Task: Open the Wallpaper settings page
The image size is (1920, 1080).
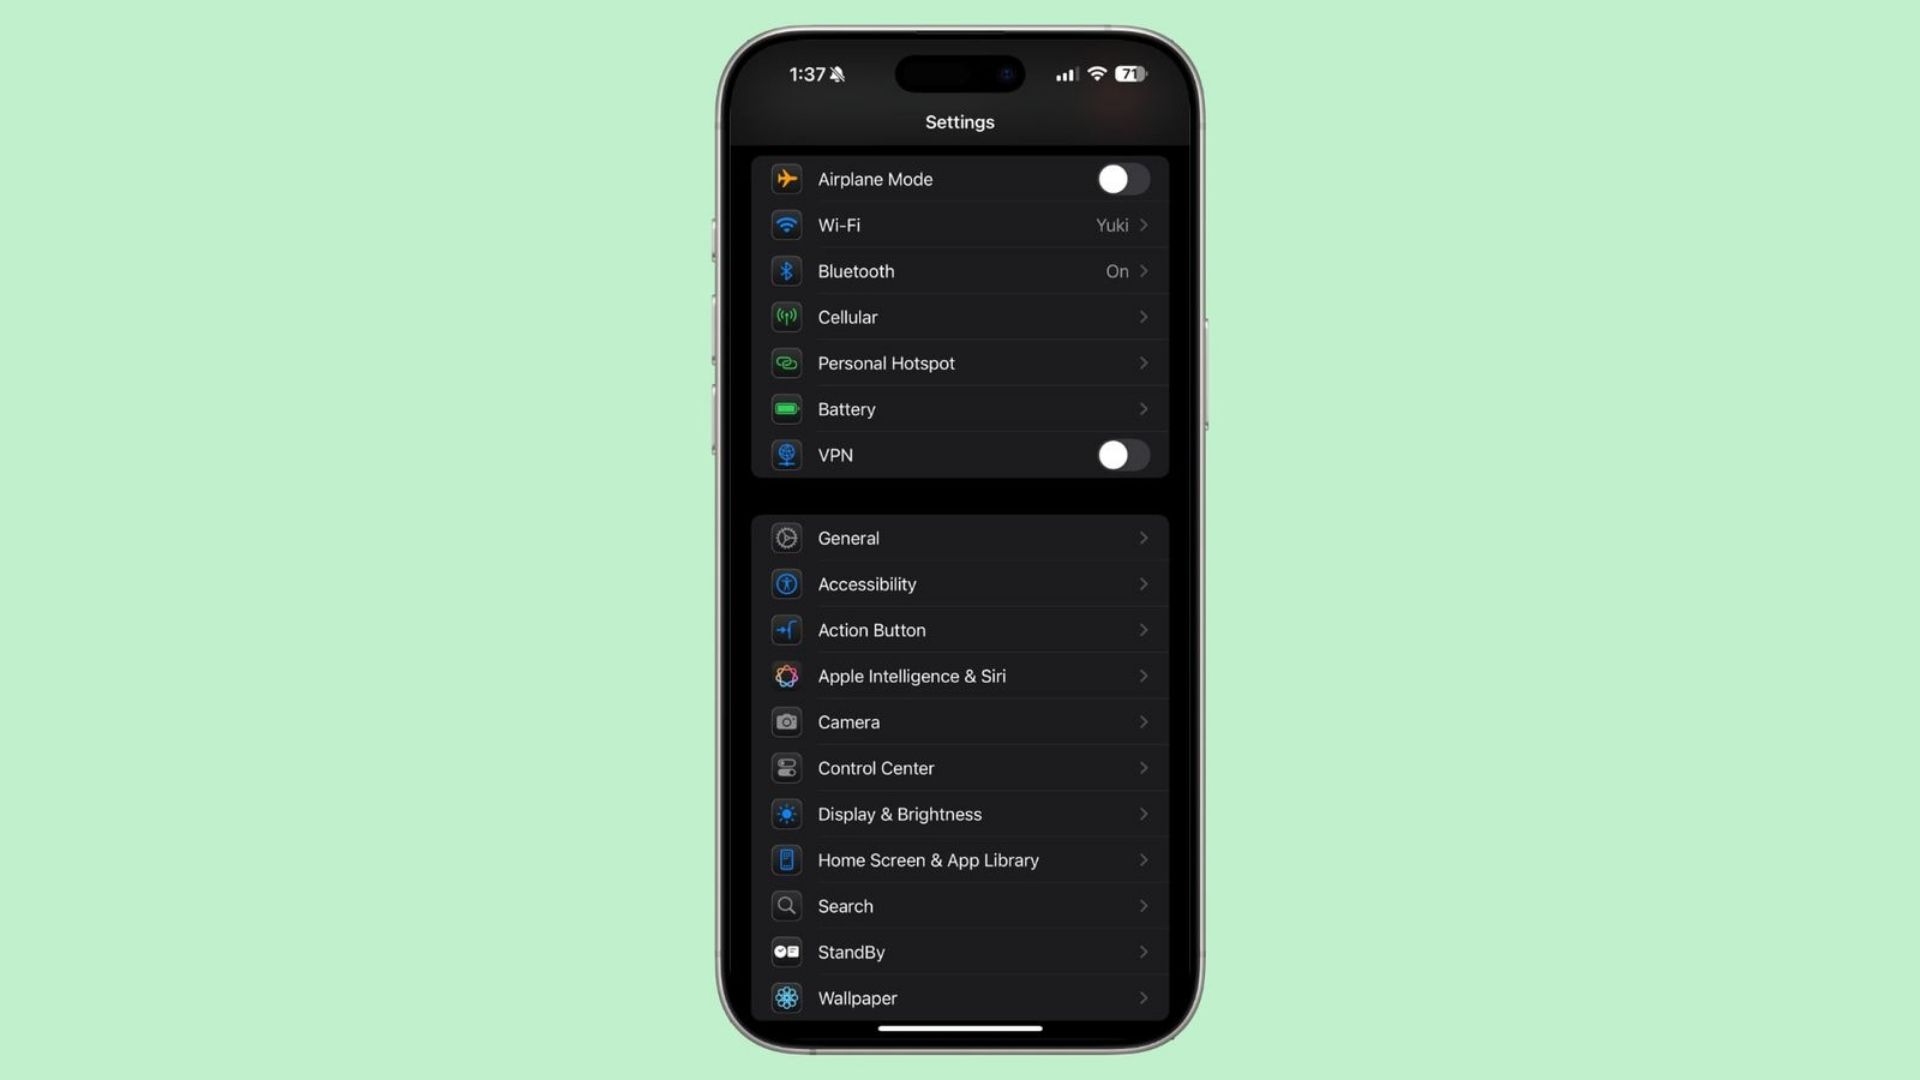Action: (960, 997)
